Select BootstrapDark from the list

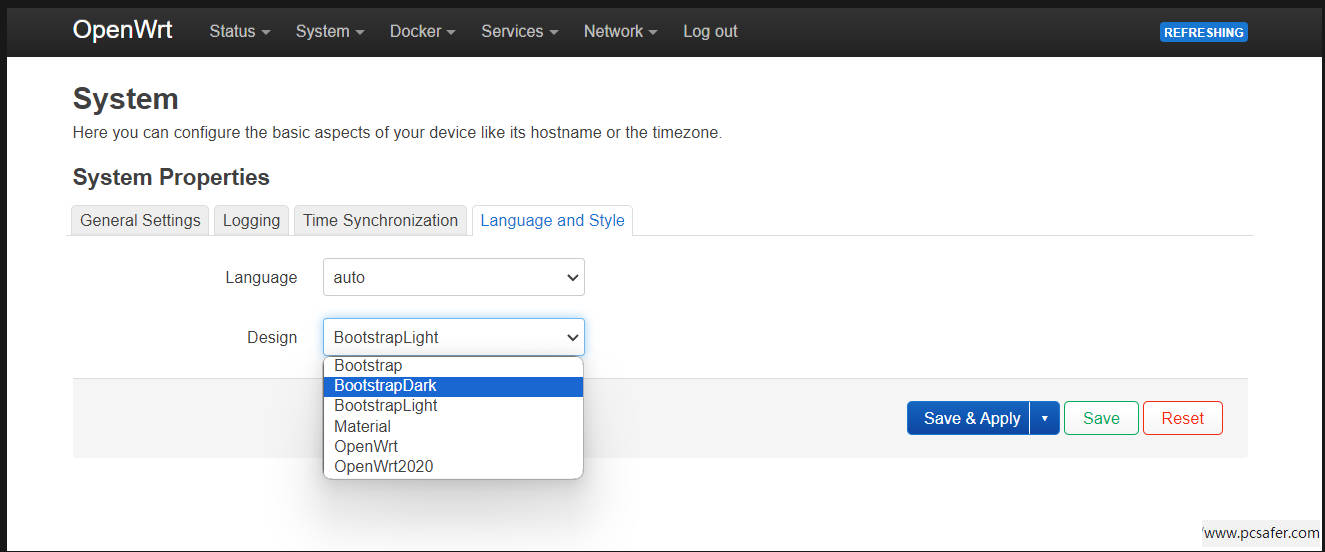pyautogui.click(x=385, y=386)
